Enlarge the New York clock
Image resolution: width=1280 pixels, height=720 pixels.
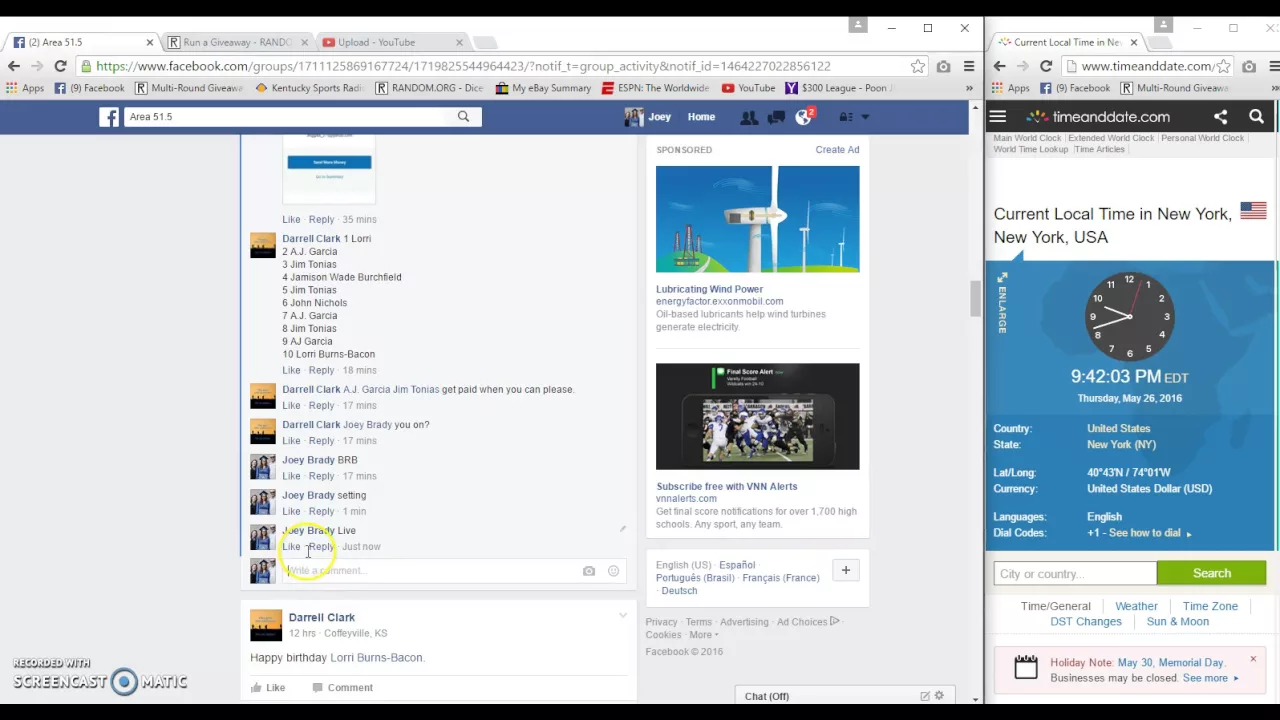point(1002,303)
